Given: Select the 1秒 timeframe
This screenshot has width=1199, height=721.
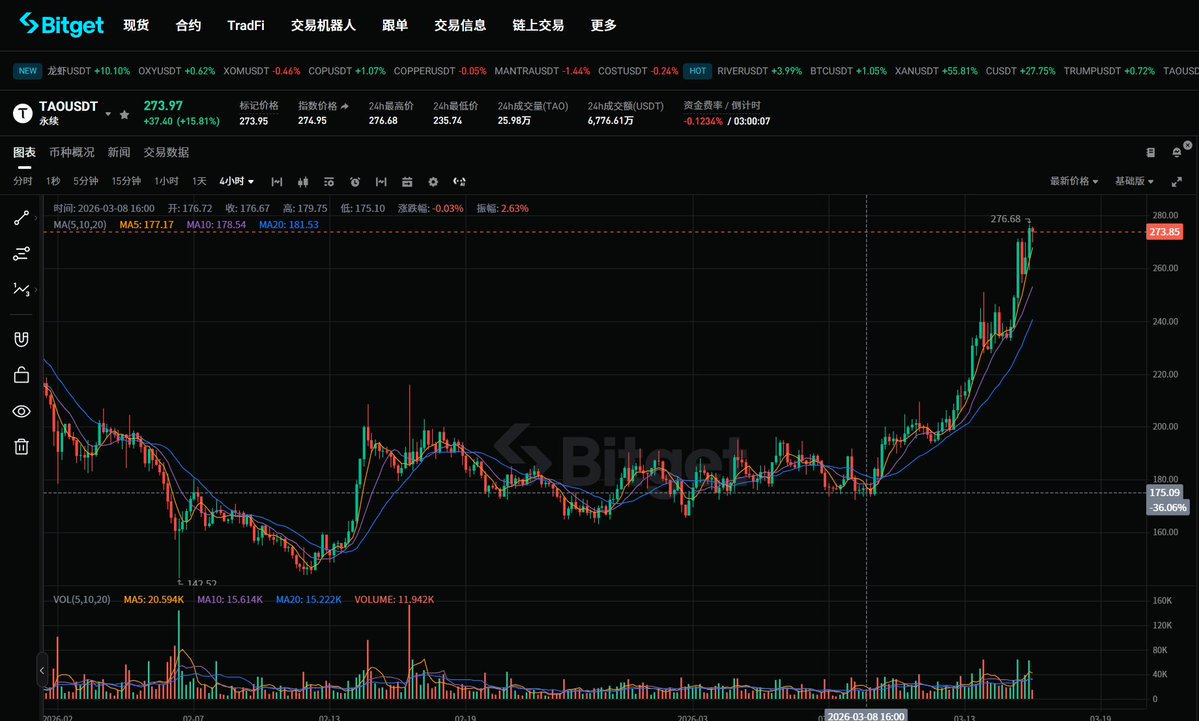Looking at the screenshot, I should [x=53, y=181].
